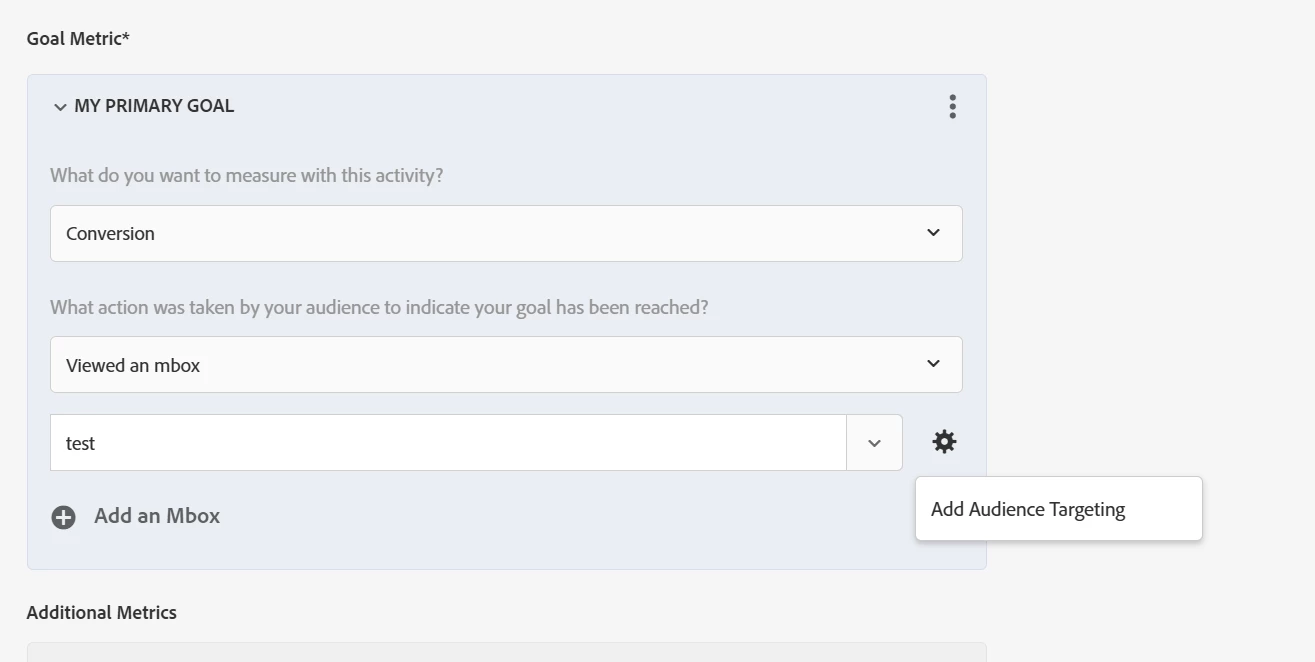Screen dimensions: 1315x662
Task: Click the Goal Metric section label
Action: coord(78,39)
